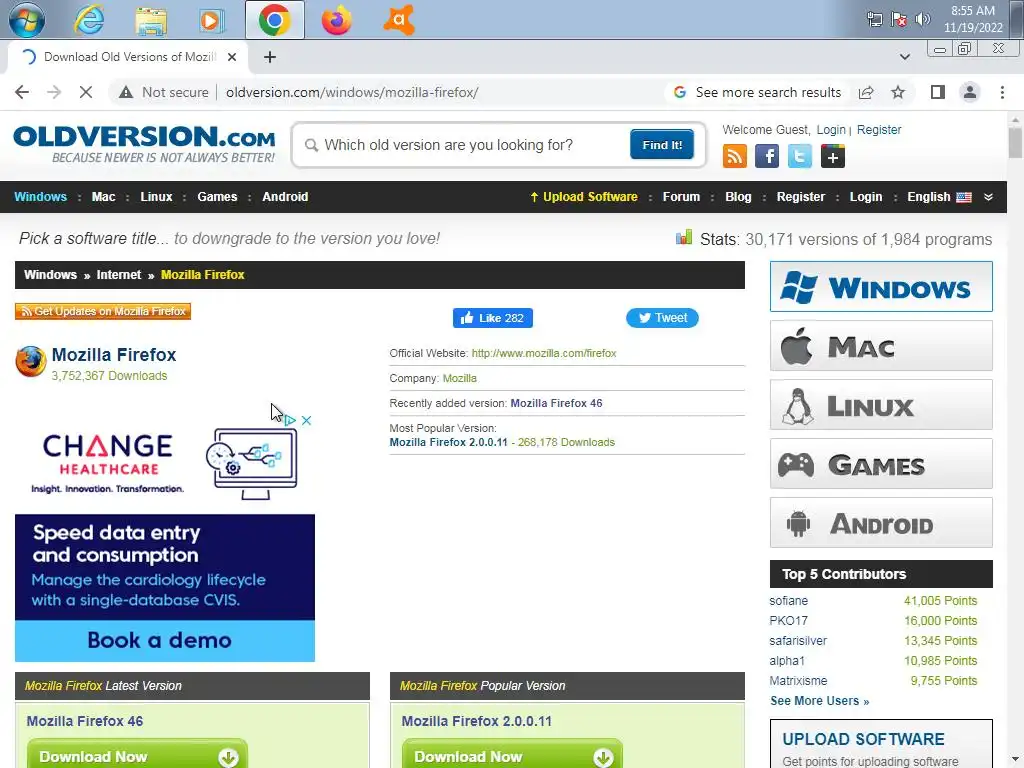The image size is (1024, 768).
Task: Select the Mac sidebar platform button
Action: pos(881,345)
